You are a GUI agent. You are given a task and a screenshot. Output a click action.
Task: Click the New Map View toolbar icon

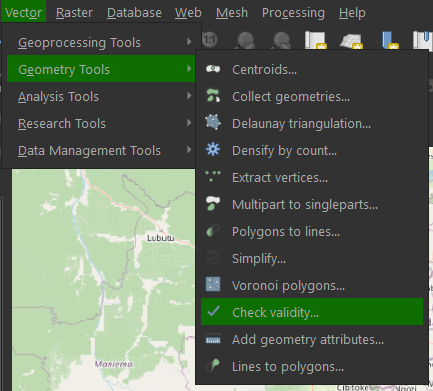click(316, 40)
